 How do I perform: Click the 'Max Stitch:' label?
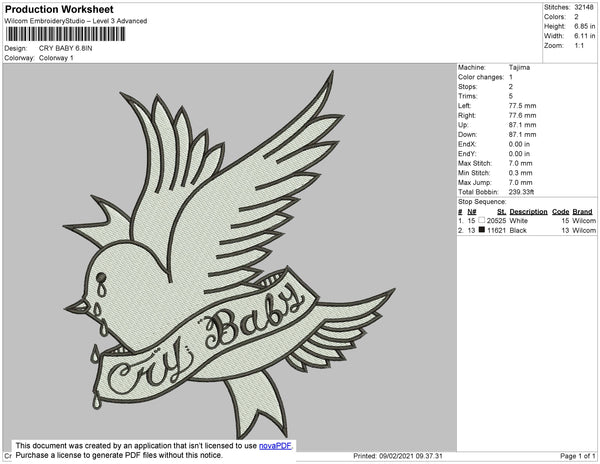(475, 163)
